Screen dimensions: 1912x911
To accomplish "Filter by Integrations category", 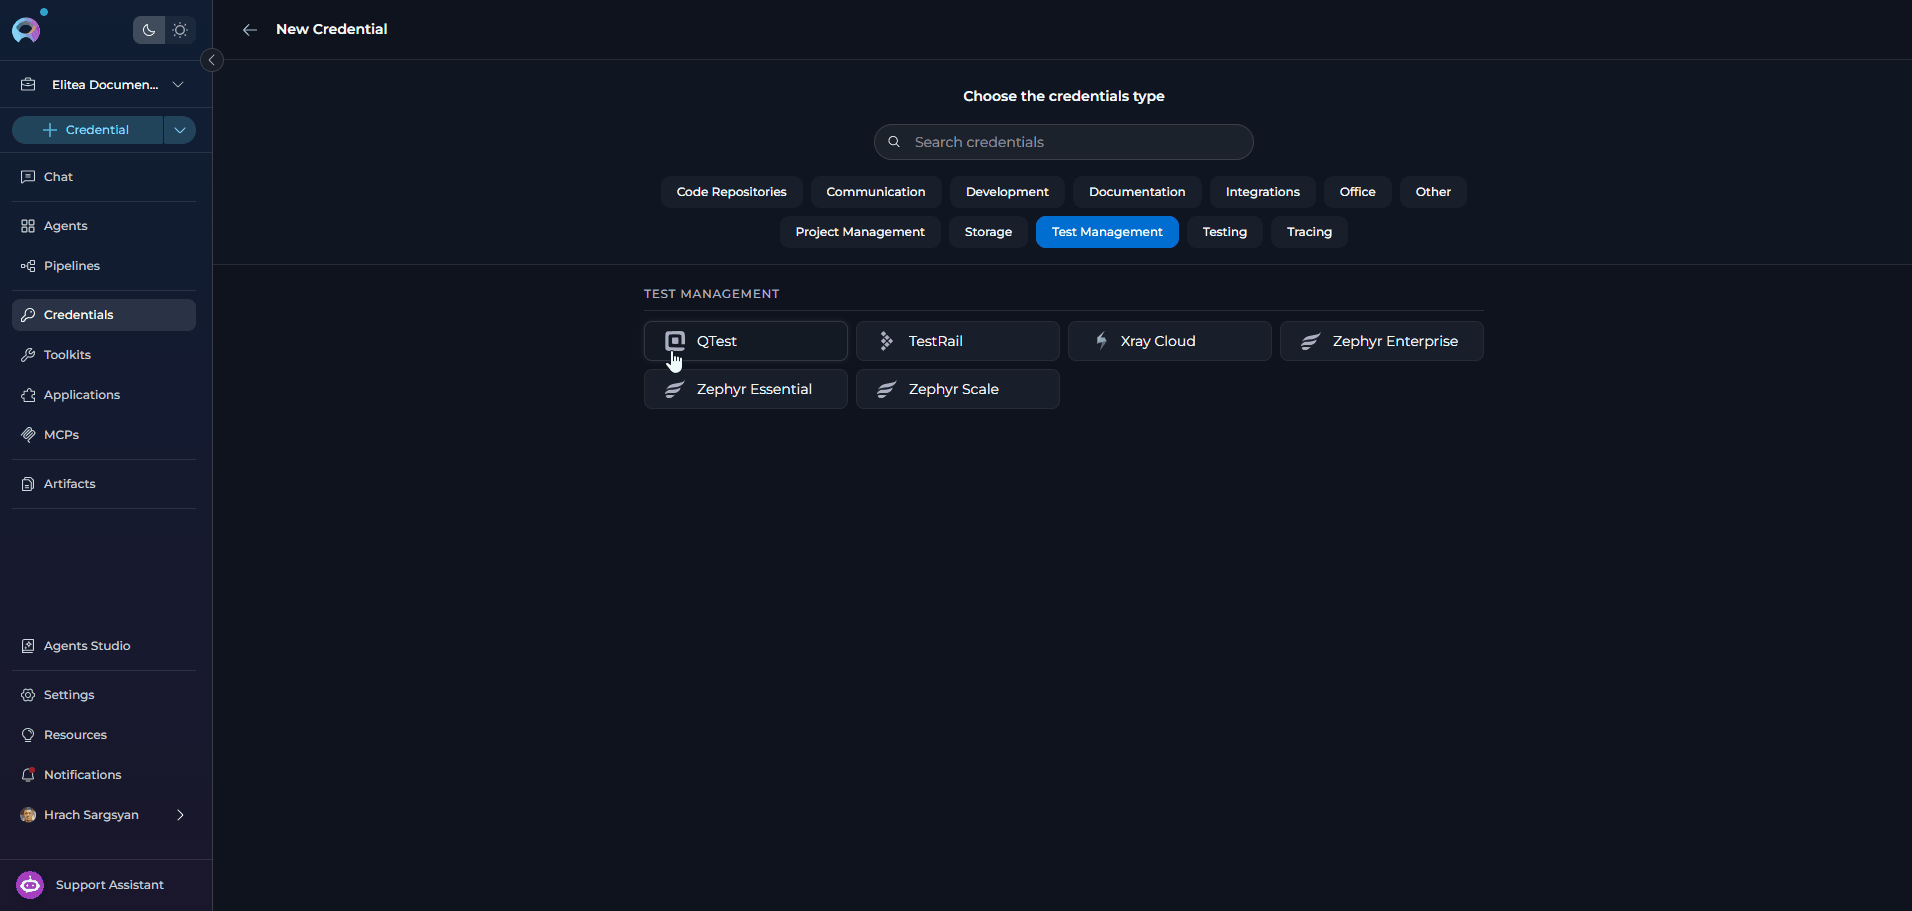I will (1263, 192).
